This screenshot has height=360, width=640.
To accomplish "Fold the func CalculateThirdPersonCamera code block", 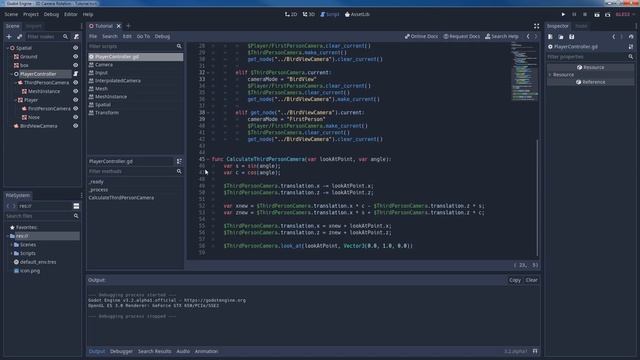I will [208, 159].
